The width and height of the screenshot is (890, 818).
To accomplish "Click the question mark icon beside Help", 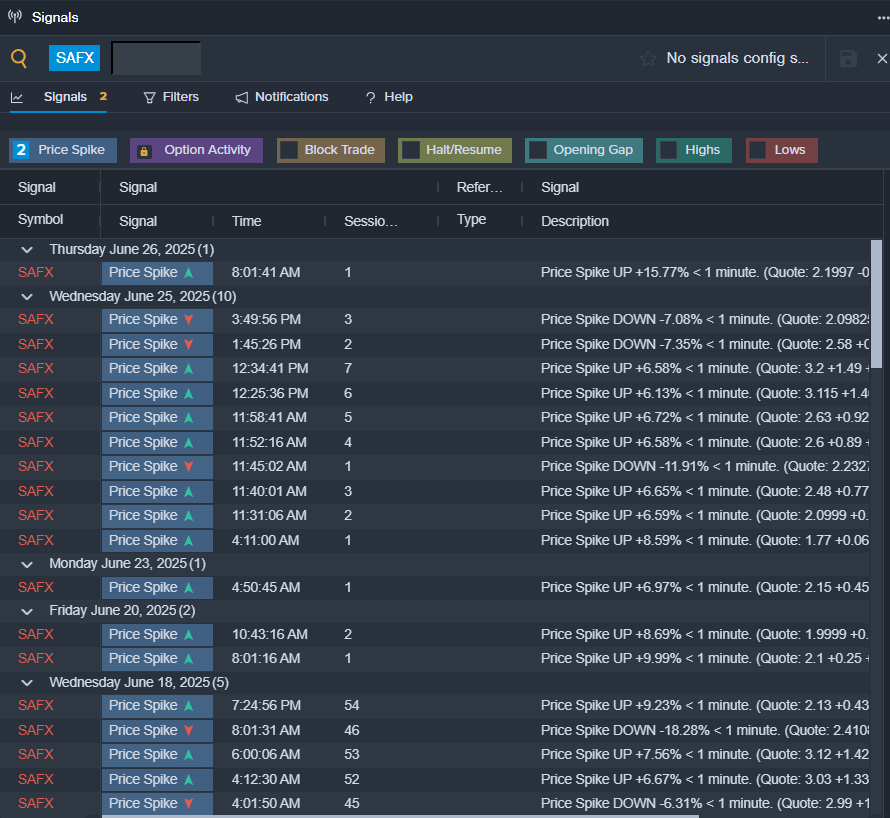I will pyautogui.click(x=371, y=98).
